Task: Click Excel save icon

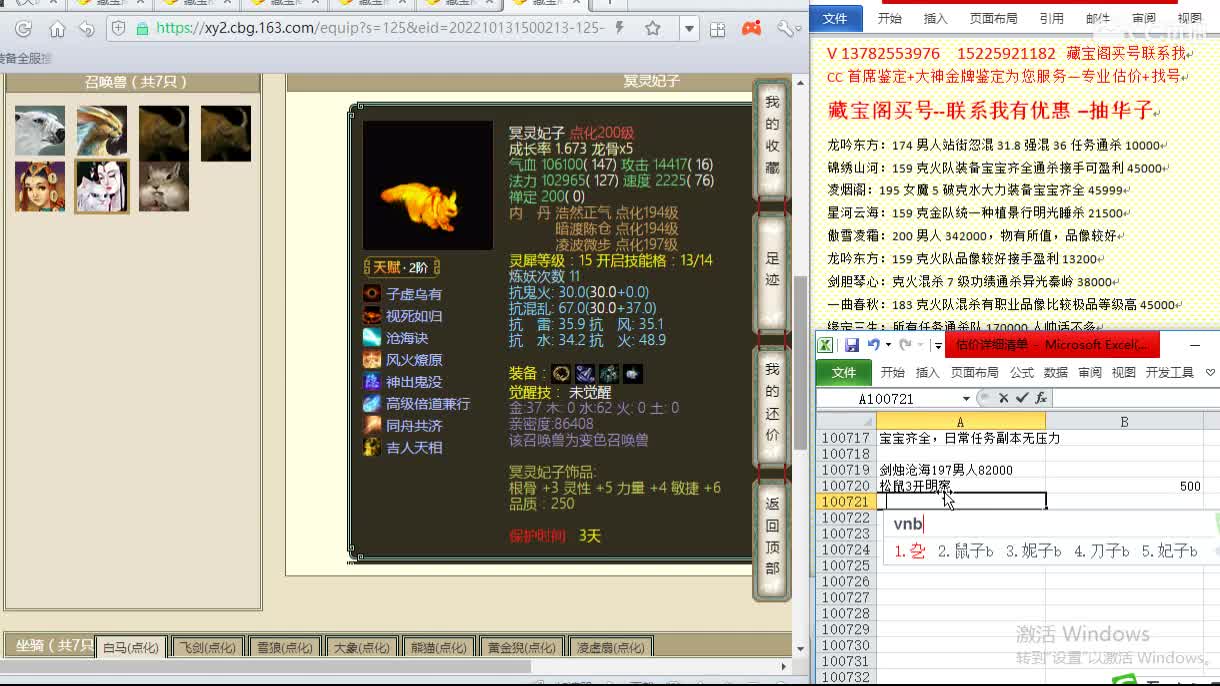Action: 852,345
